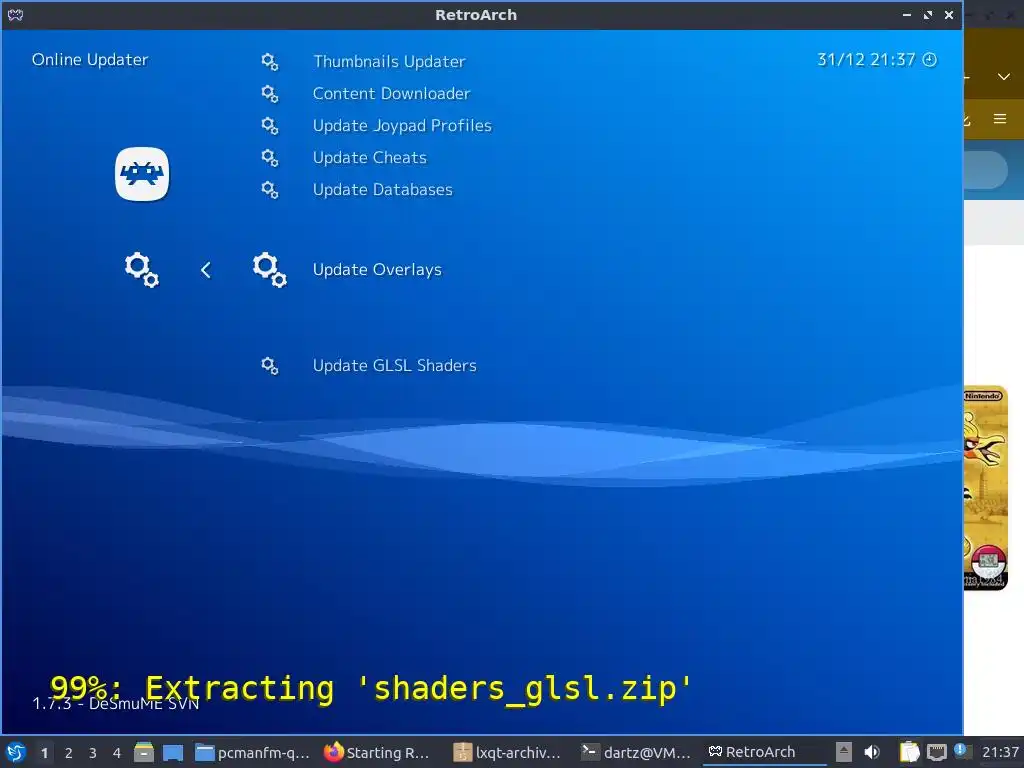Switch to the lxqt-archiver taskbar window
The height and width of the screenshot is (768, 1024).
pos(507,752)
